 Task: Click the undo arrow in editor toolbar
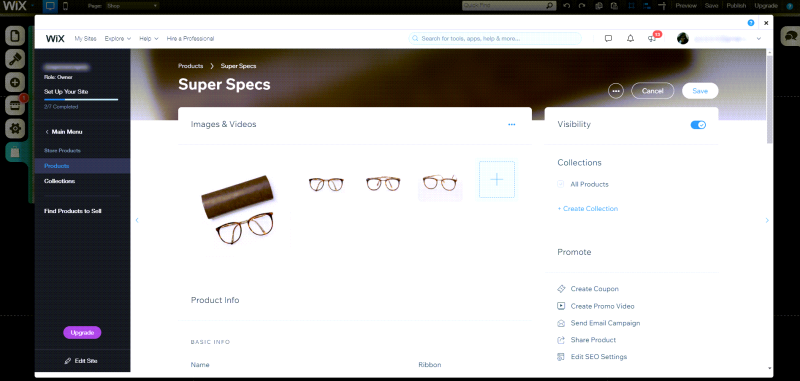(566, 6)
